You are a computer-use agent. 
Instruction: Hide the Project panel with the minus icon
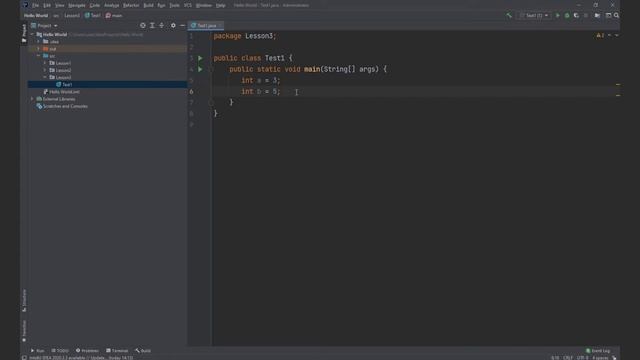(182, 25)
